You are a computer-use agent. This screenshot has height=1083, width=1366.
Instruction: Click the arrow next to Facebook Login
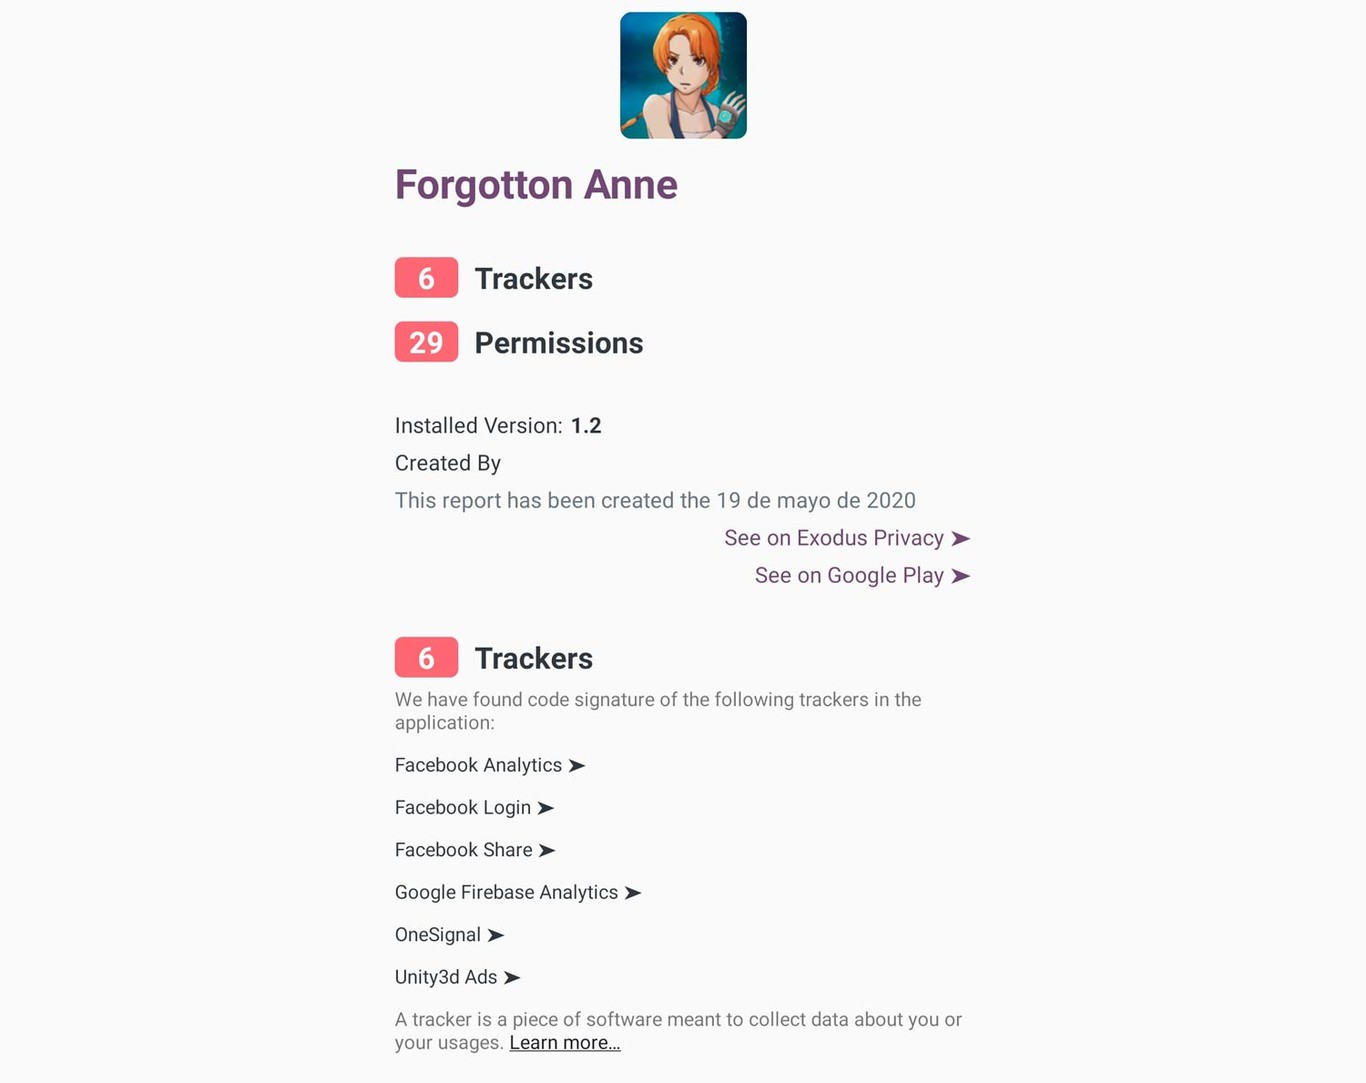[x=546, y=808]
